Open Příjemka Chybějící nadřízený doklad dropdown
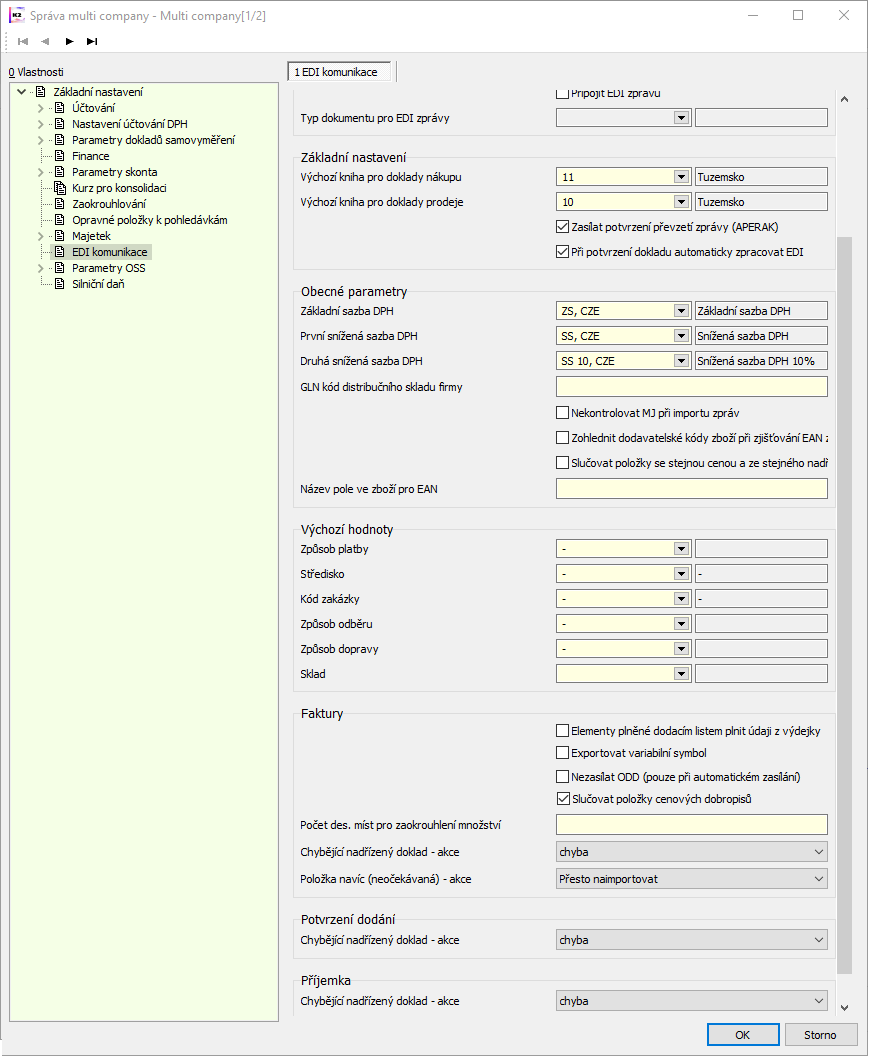The width and height of the screenshot is (872, 1060). pos(692,1001)
